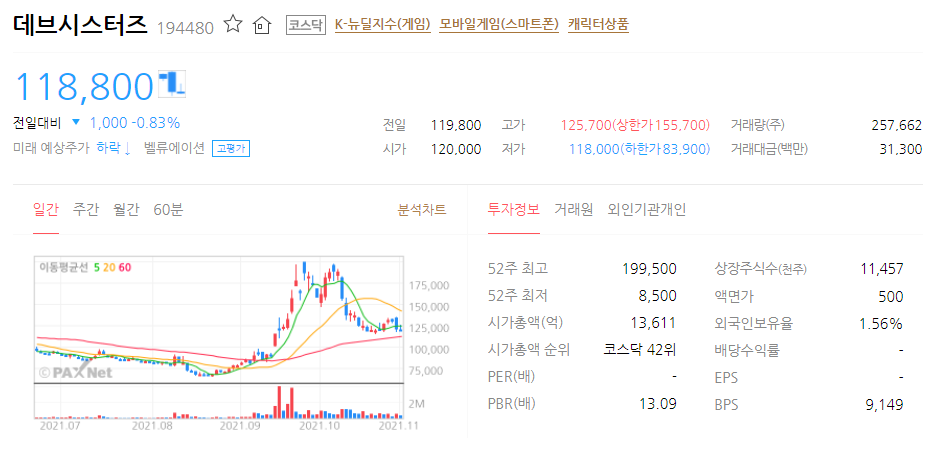Click the 외국인보유율 value 1.56%
The height and width of the screenshot is (450, 940).
[881, 324]
